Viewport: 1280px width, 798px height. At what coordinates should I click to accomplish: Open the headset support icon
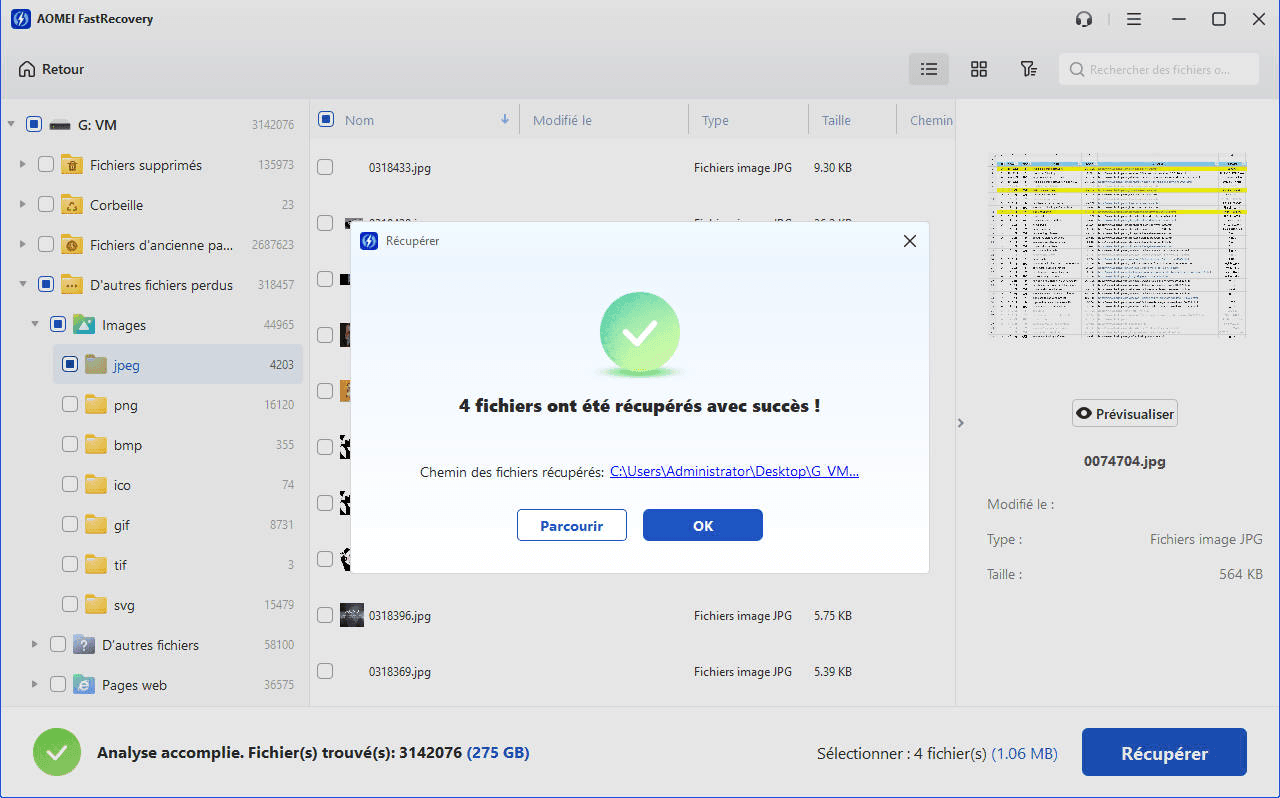[1084, 19]
